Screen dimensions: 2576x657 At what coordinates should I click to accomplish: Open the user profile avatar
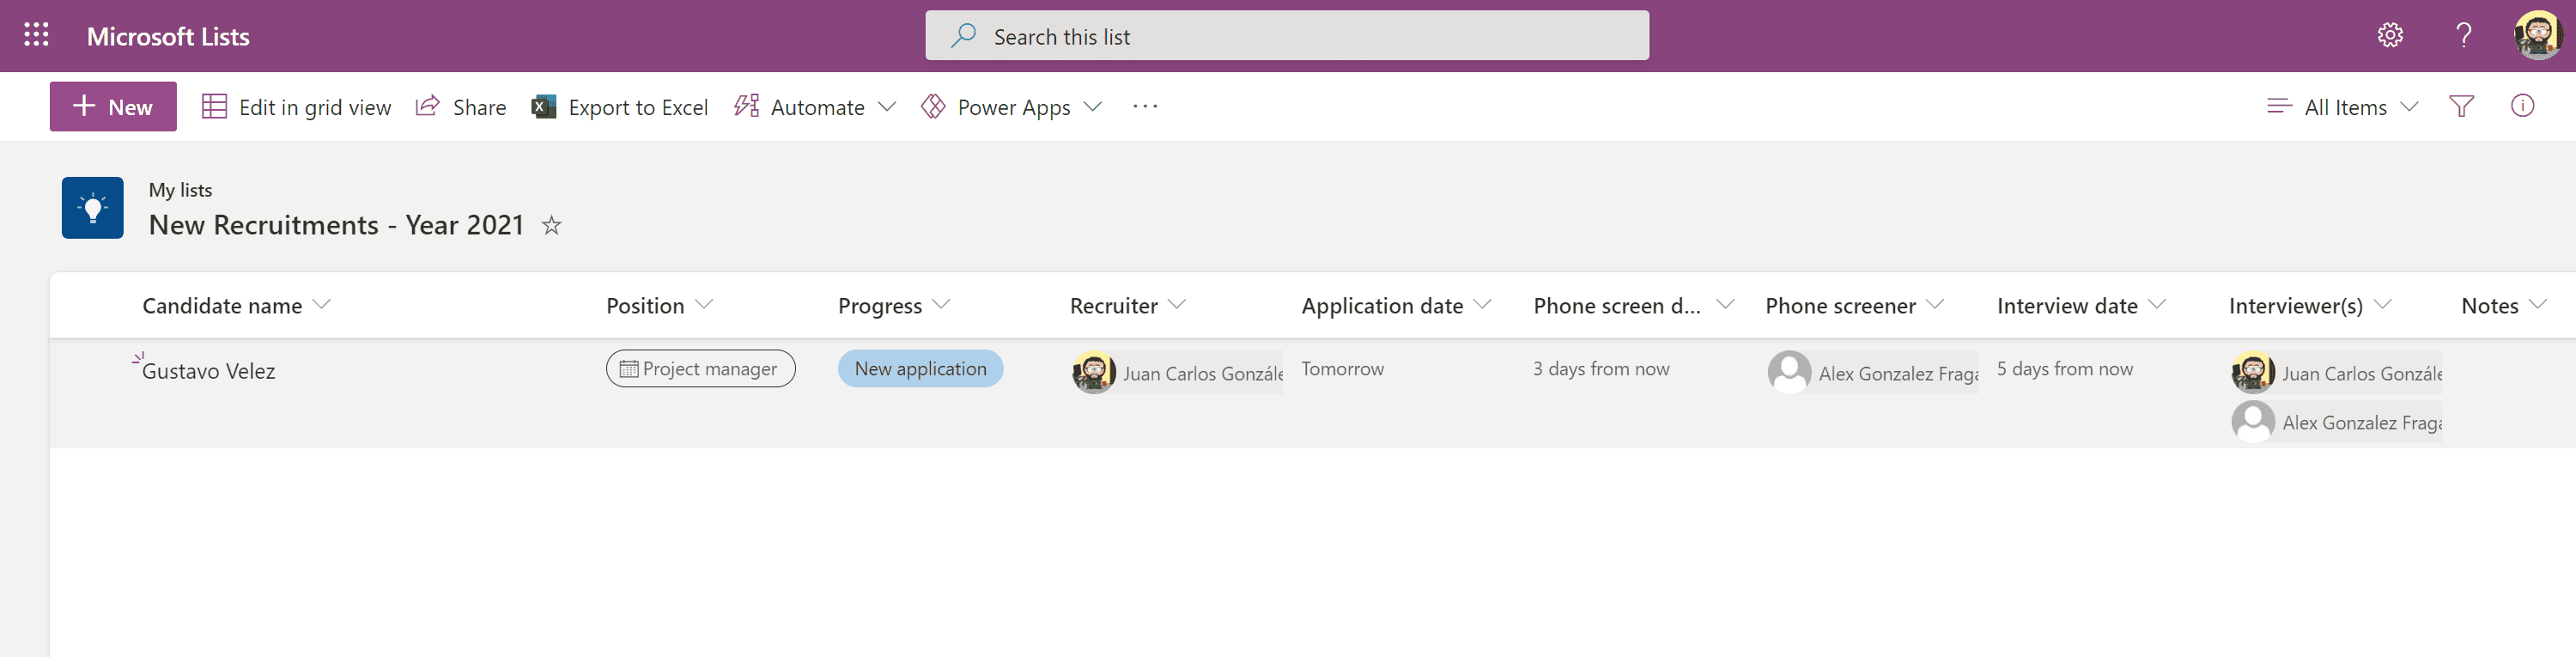coord(2538,35)
